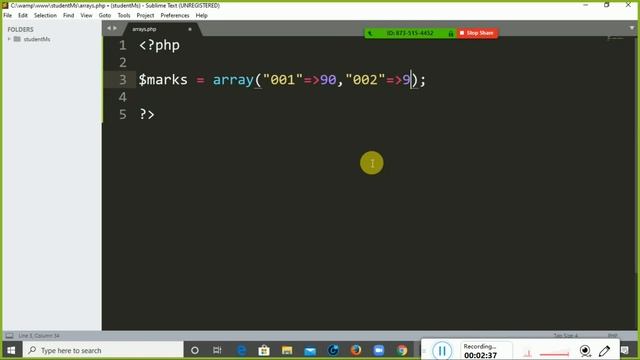Screen dimensions: 640x360
Task: Click line number 4 in the gutter
Action: [122, 97]
